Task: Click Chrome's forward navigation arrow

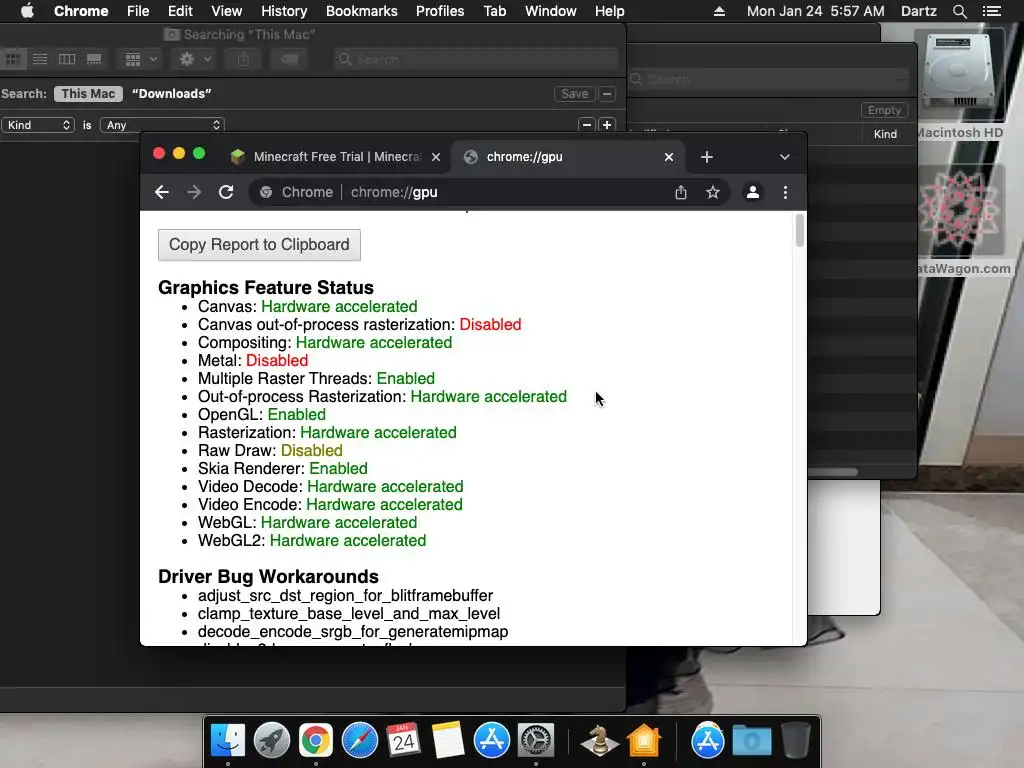Action: [x=194, y=192]
